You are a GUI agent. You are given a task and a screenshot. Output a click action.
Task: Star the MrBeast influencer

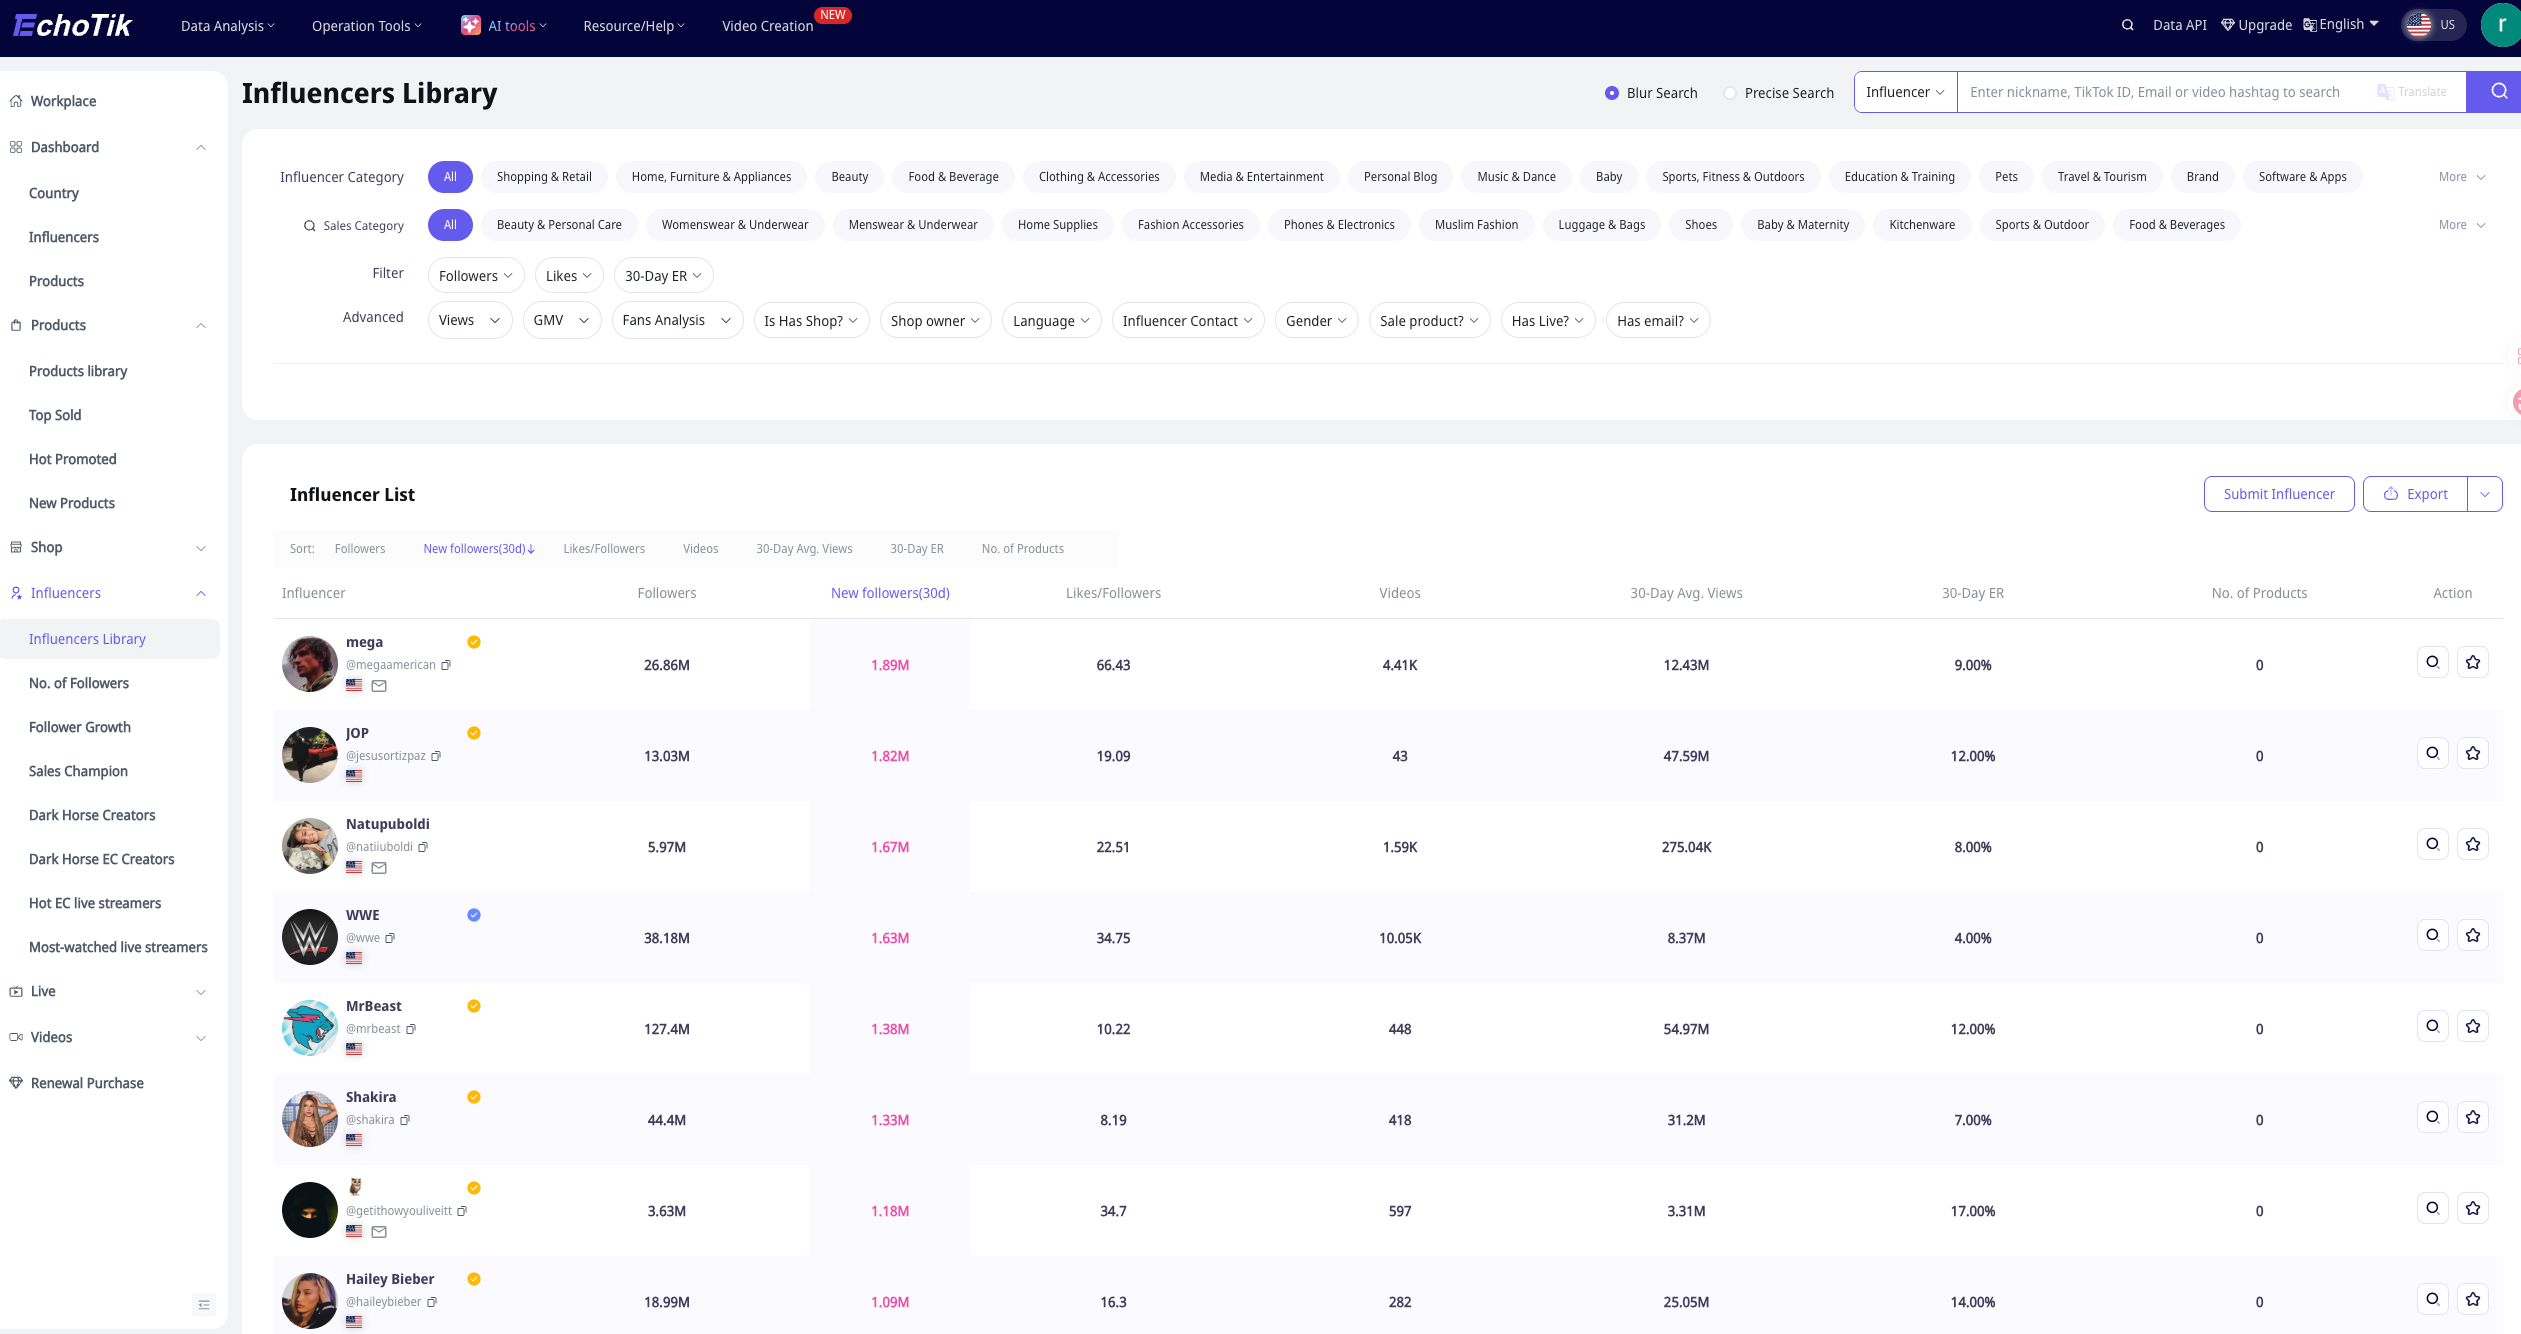[x=2473, y=1026]
